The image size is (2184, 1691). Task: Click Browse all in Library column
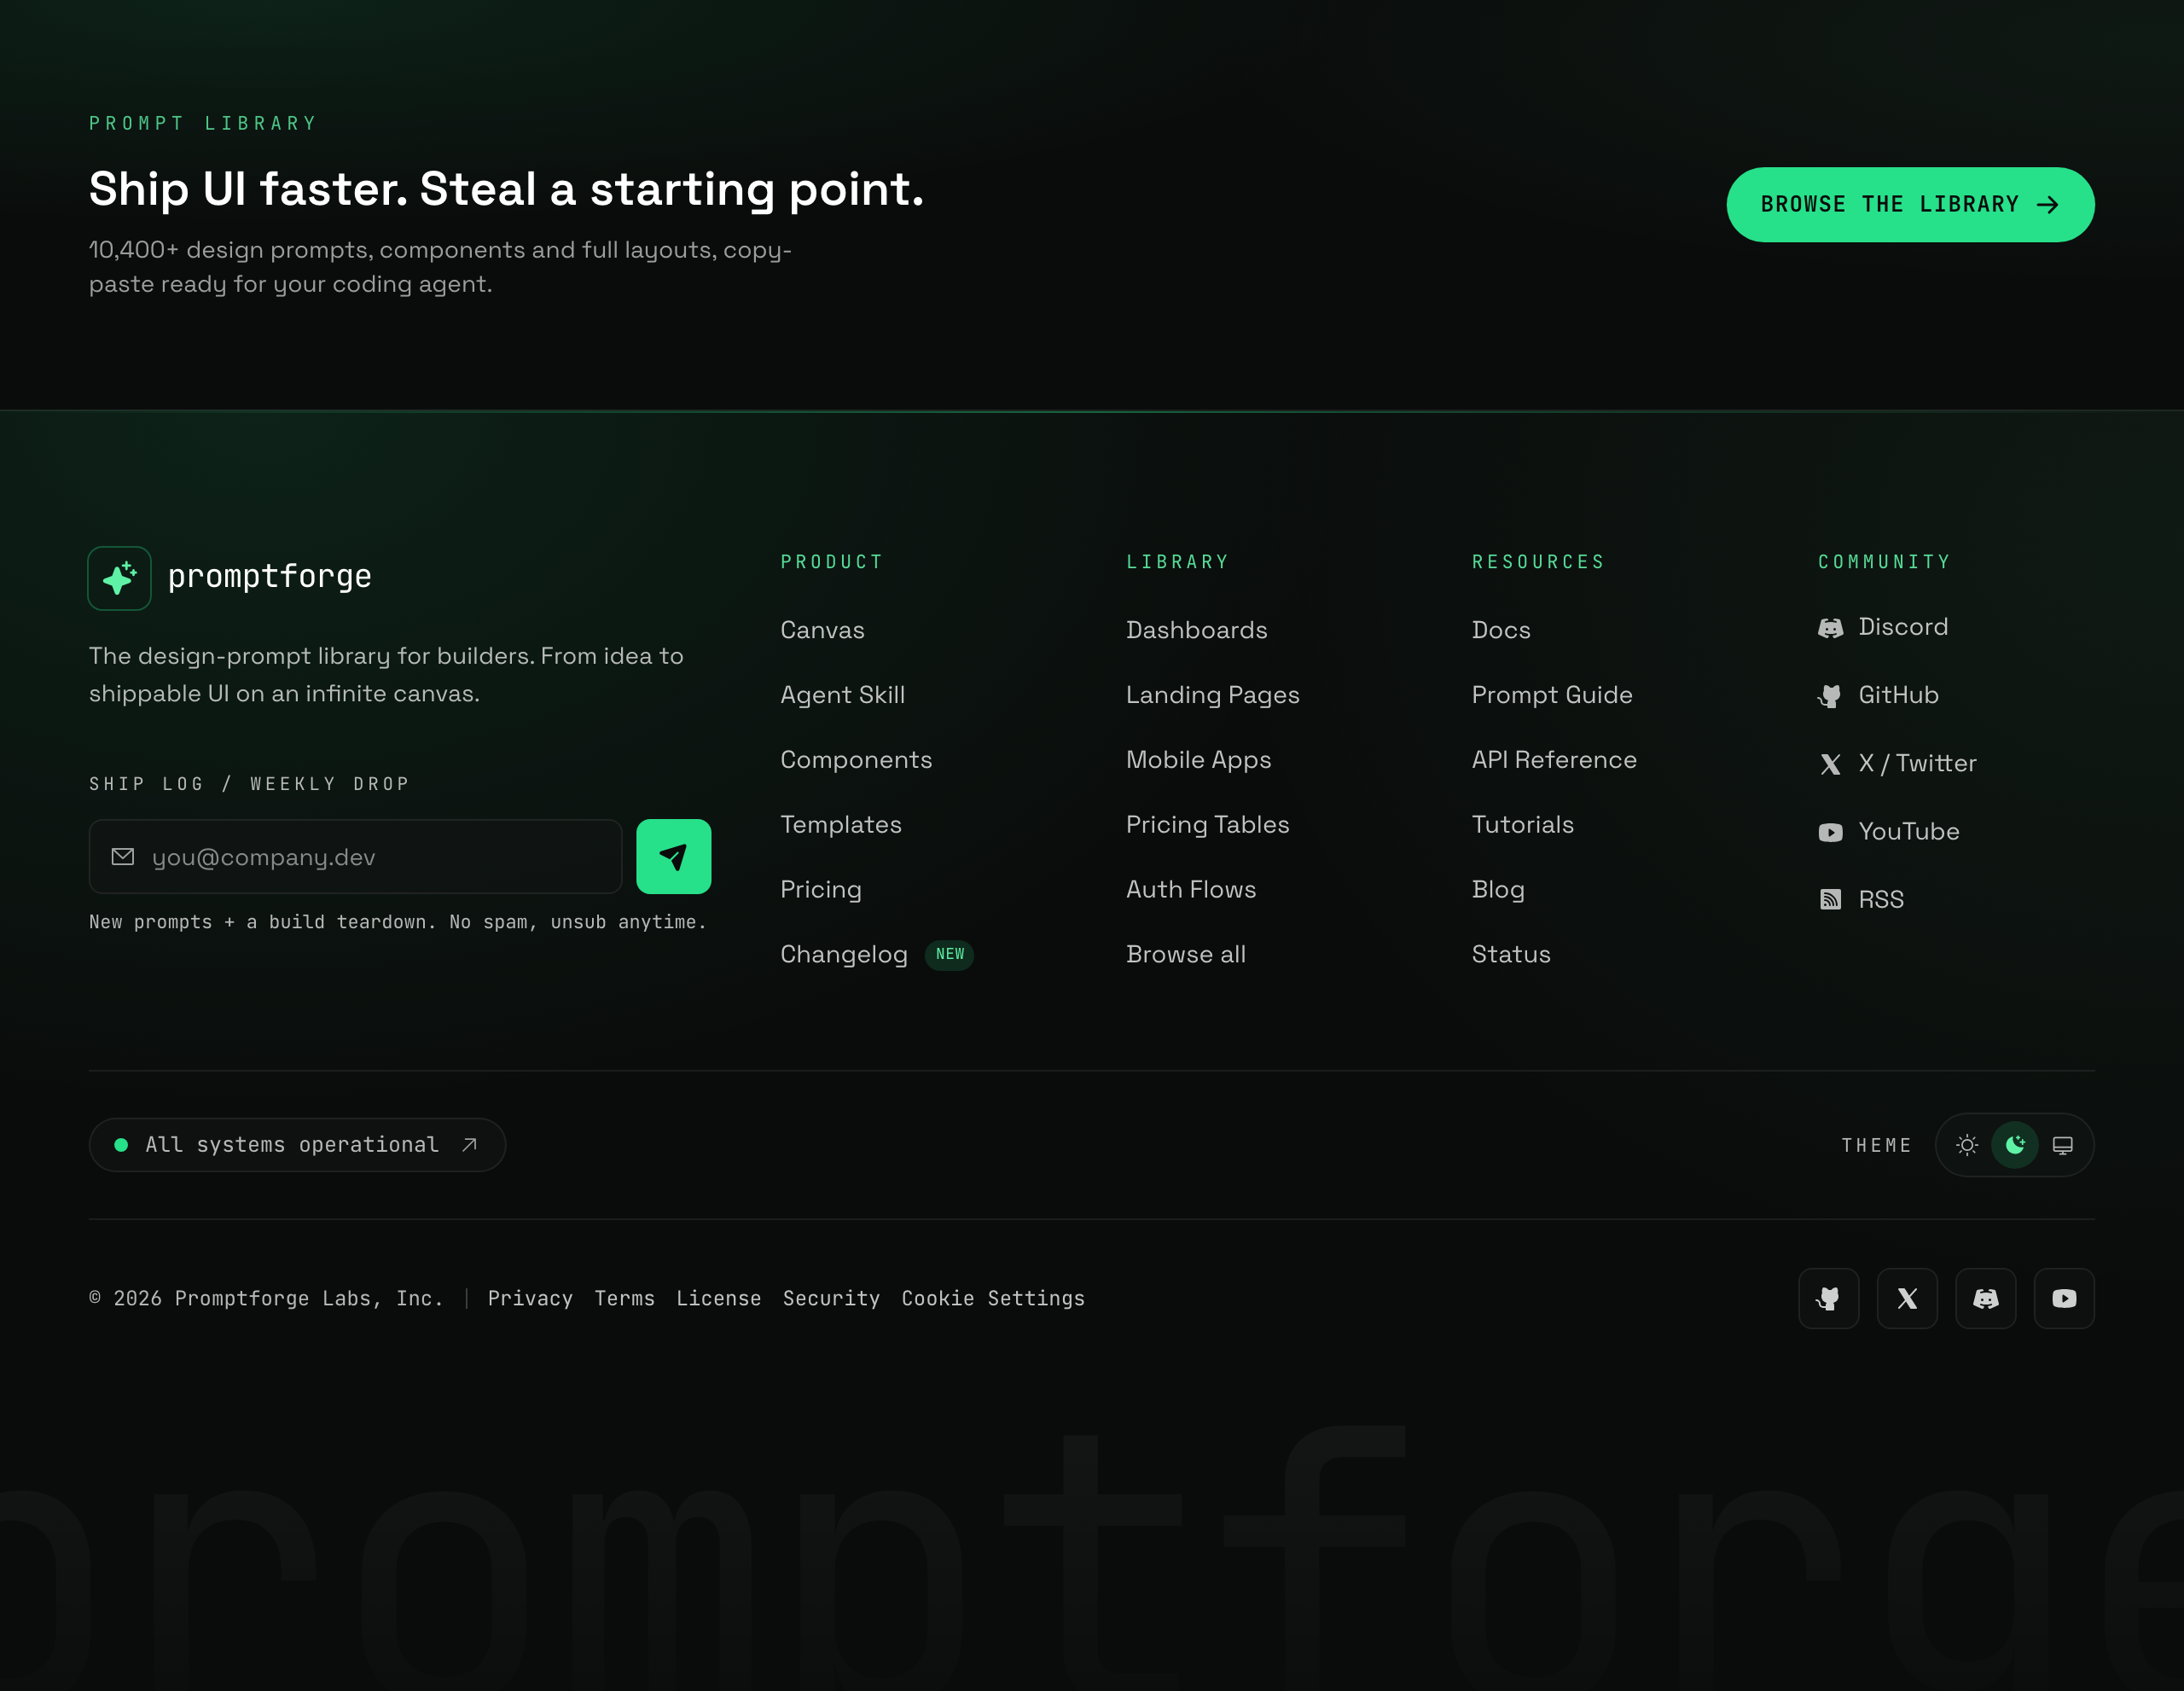1186,955
